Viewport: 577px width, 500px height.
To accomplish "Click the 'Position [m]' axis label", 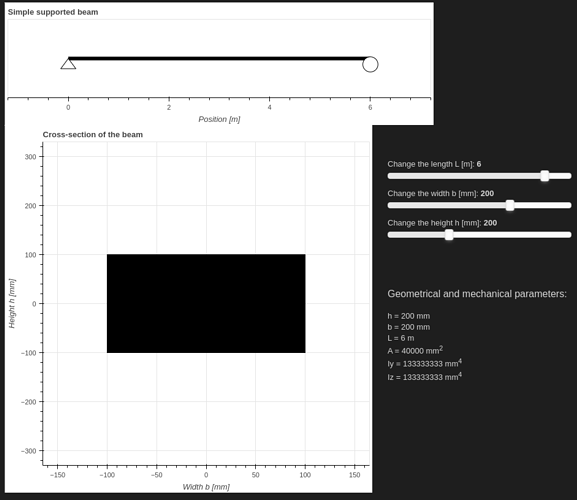I will coord(219,119).
